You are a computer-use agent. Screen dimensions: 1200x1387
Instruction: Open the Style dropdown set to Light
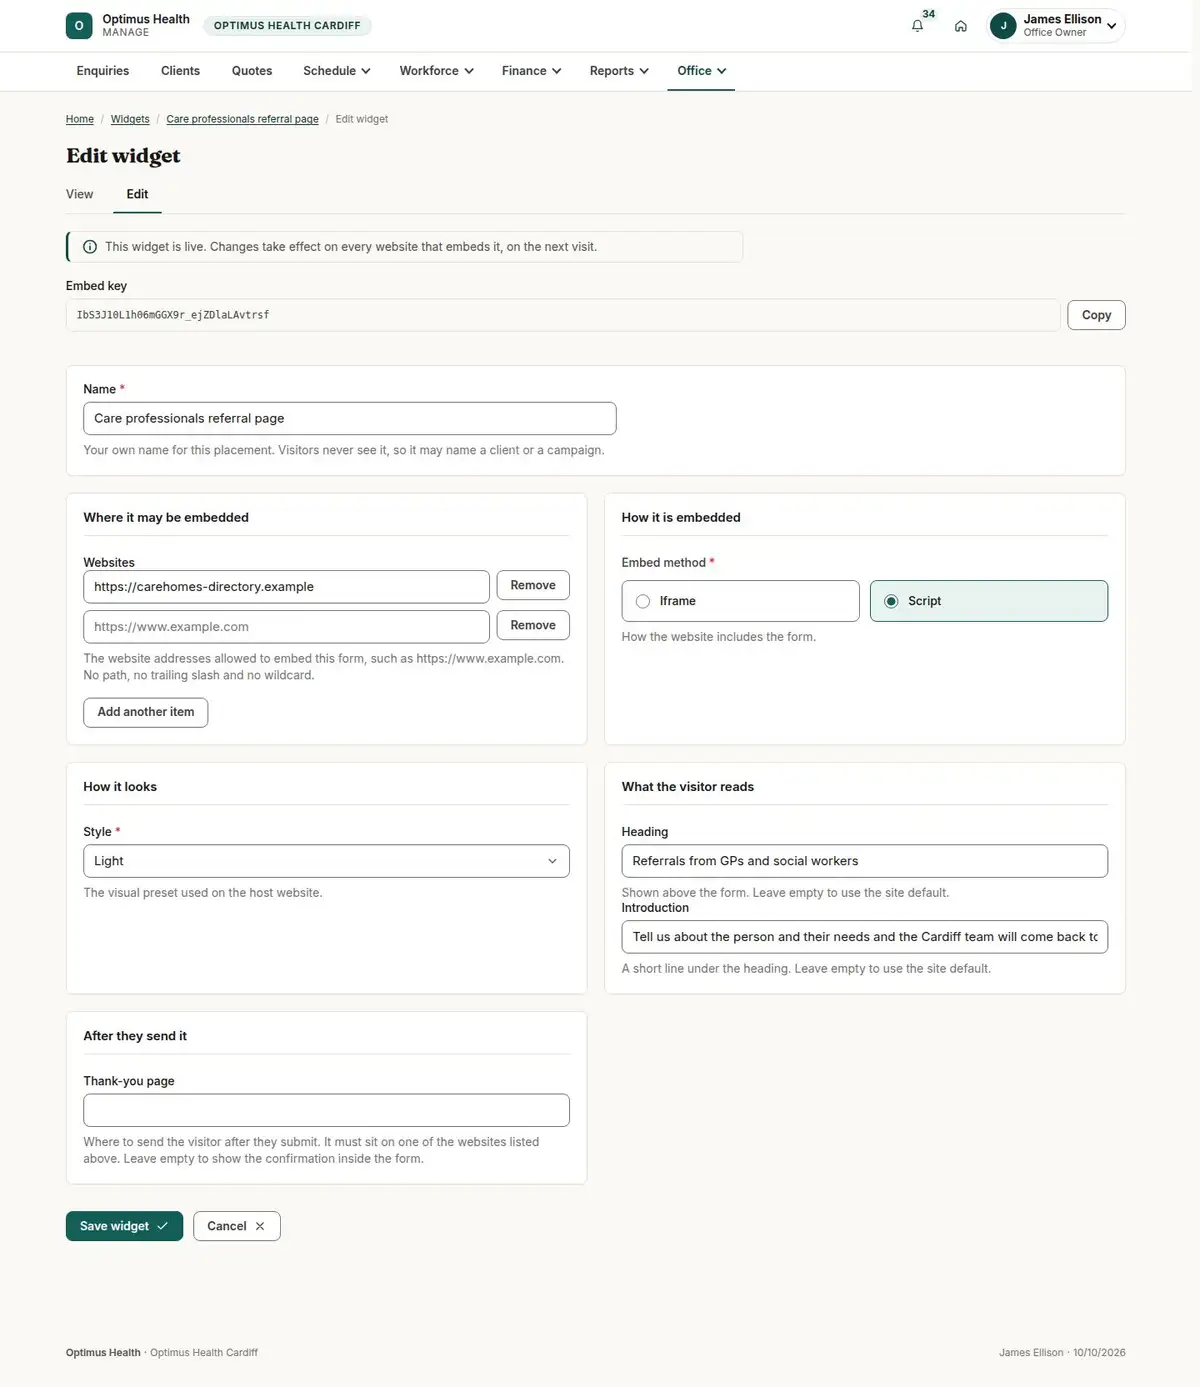coord(326,861)
